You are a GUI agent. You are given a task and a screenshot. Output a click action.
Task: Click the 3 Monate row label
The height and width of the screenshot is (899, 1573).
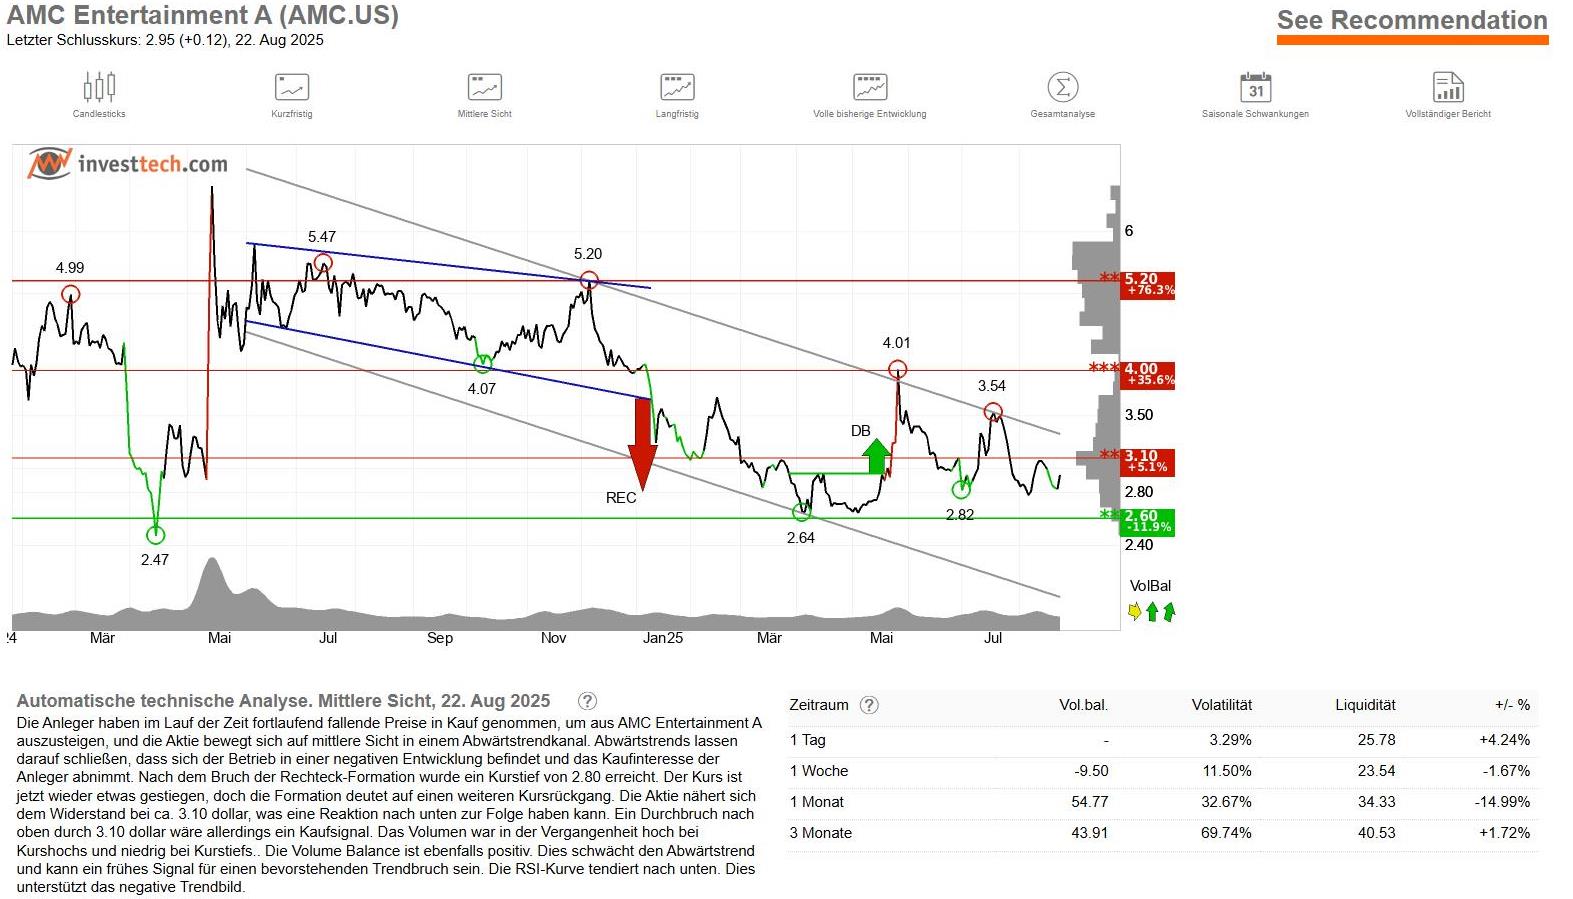pos(821,833)
